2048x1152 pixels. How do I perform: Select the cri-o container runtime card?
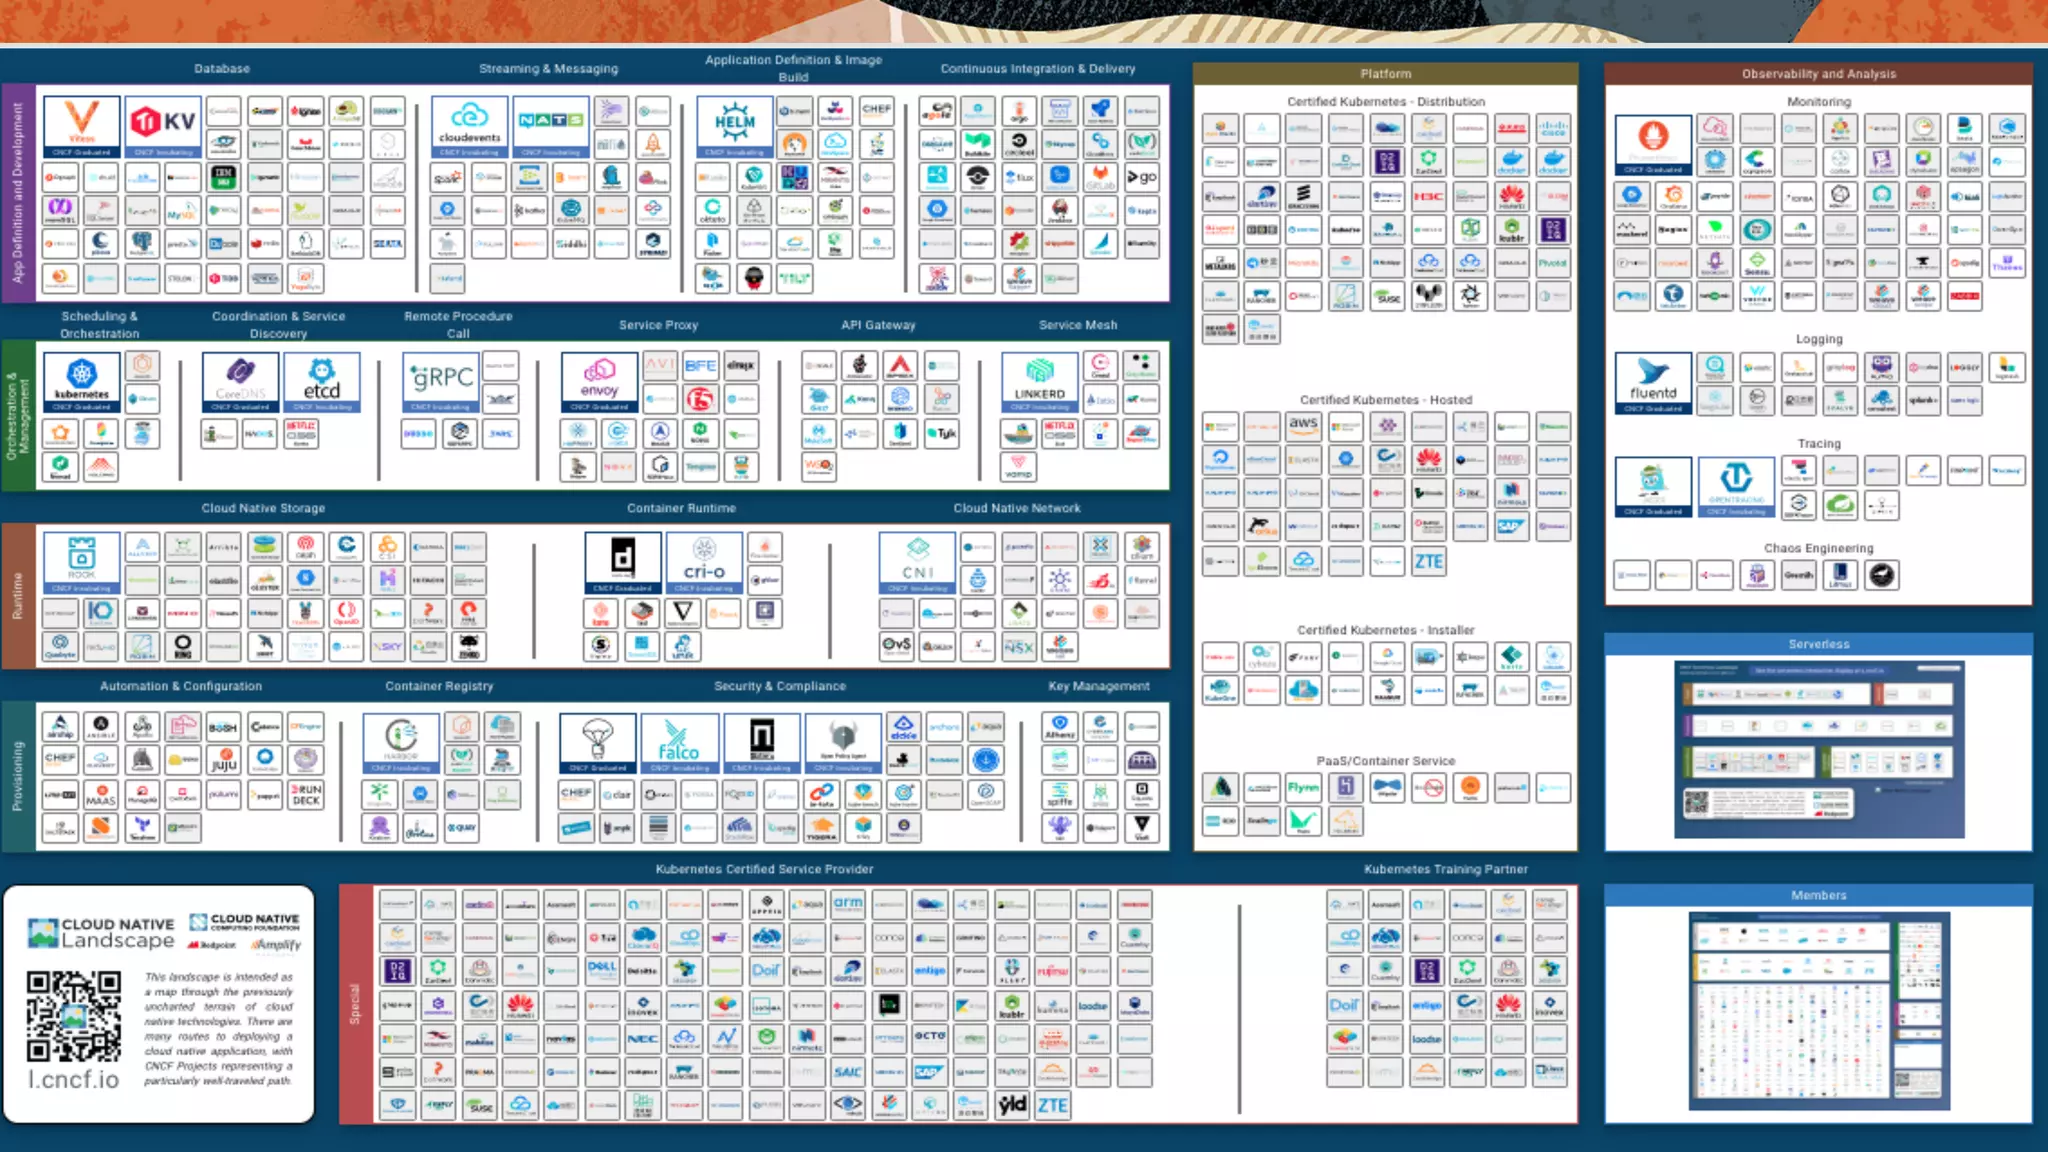pos(704,562)
